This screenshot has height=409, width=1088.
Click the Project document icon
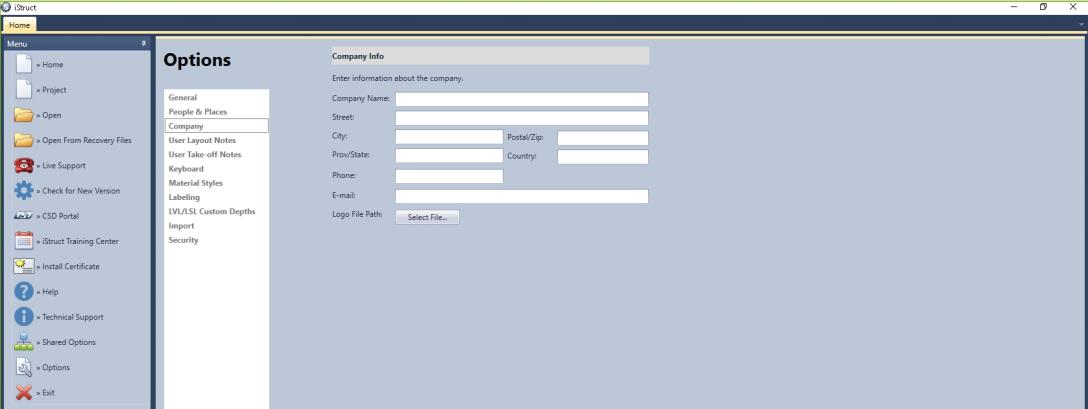coord(24,90)
